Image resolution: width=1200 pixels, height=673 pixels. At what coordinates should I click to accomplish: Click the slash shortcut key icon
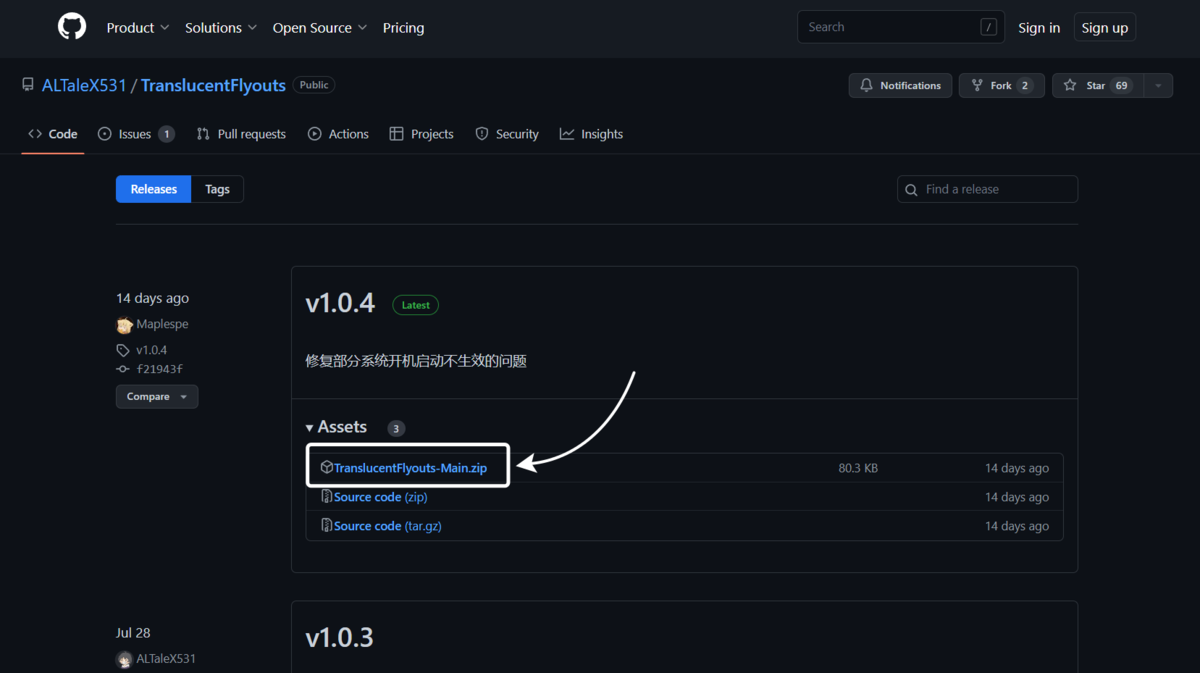point(989,27)
